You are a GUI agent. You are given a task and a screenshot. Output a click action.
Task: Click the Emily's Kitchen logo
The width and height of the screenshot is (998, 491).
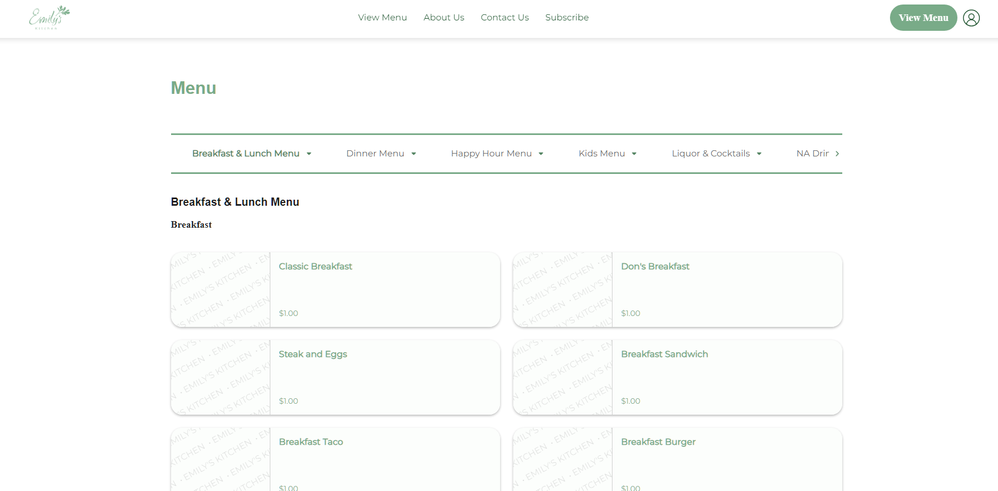pyautogui.click(x=49, y=17)
